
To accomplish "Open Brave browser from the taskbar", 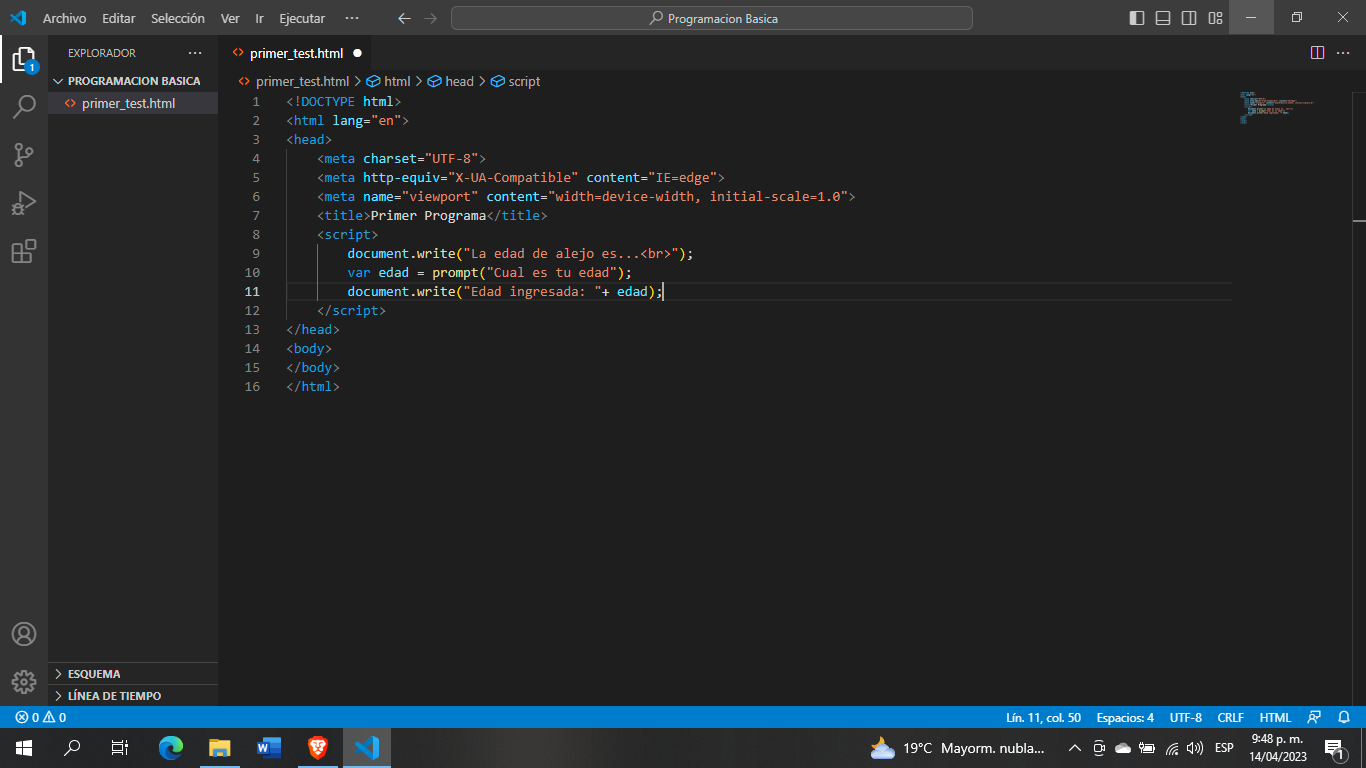I will (318, 748).
